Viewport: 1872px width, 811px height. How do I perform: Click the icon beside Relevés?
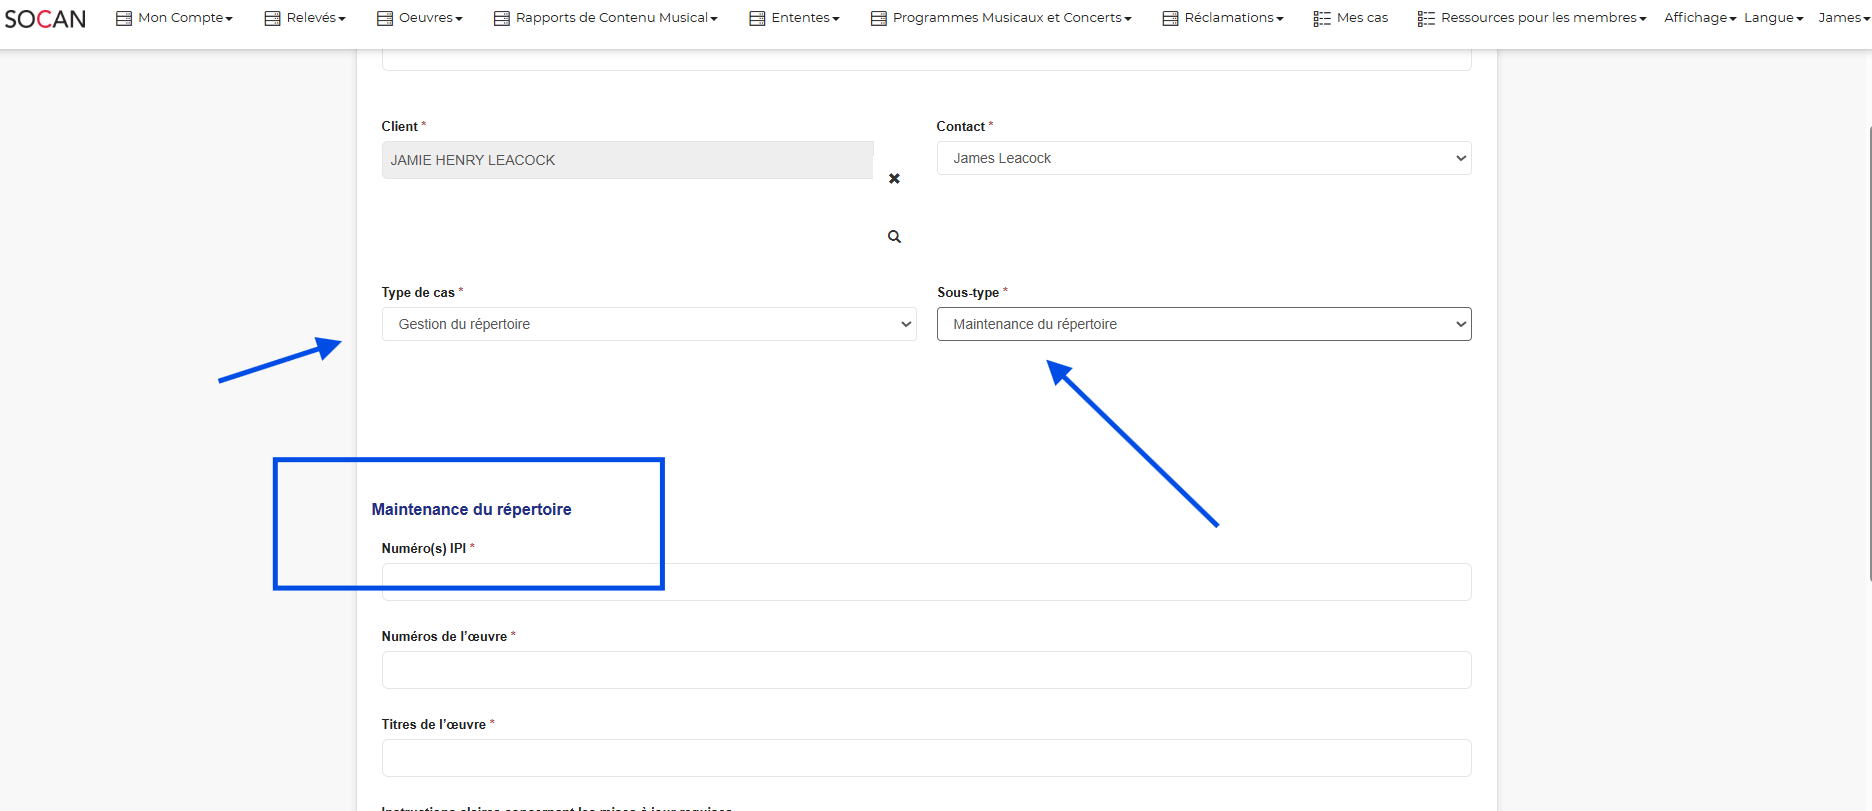(272, 18)
